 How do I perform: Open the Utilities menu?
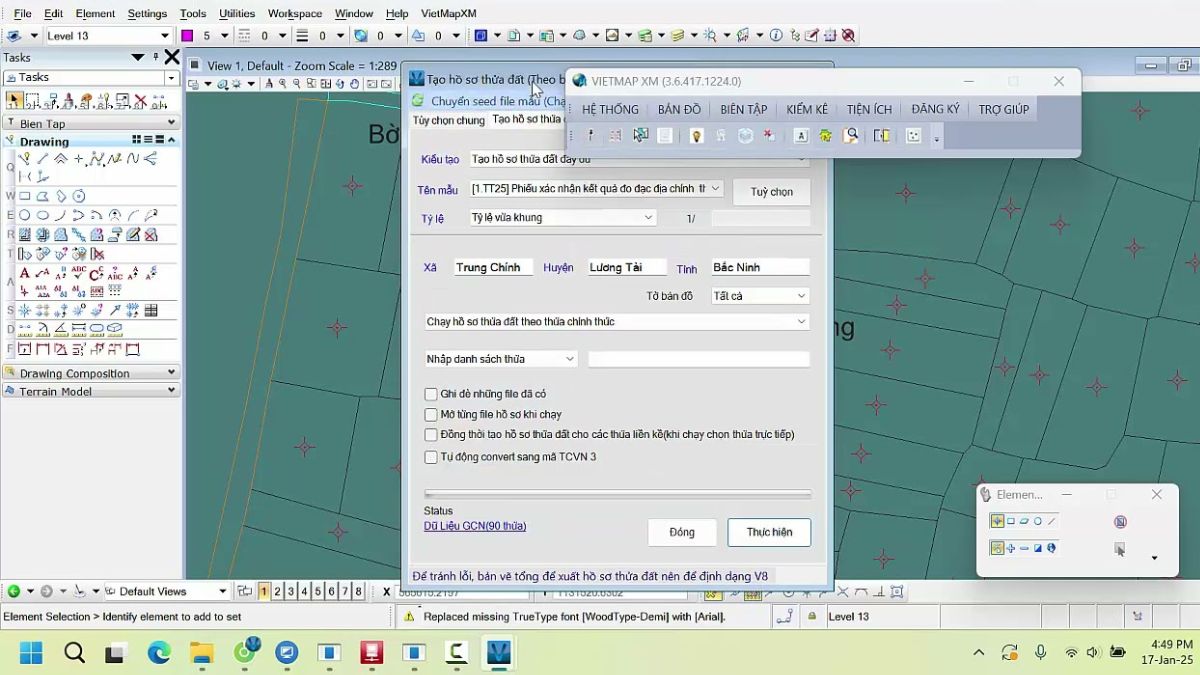pyautogui.click(x=237, y=13)
